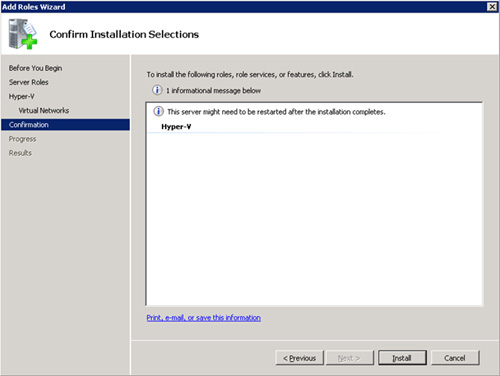Go back with the Previous button

click(x=299, y=358)
